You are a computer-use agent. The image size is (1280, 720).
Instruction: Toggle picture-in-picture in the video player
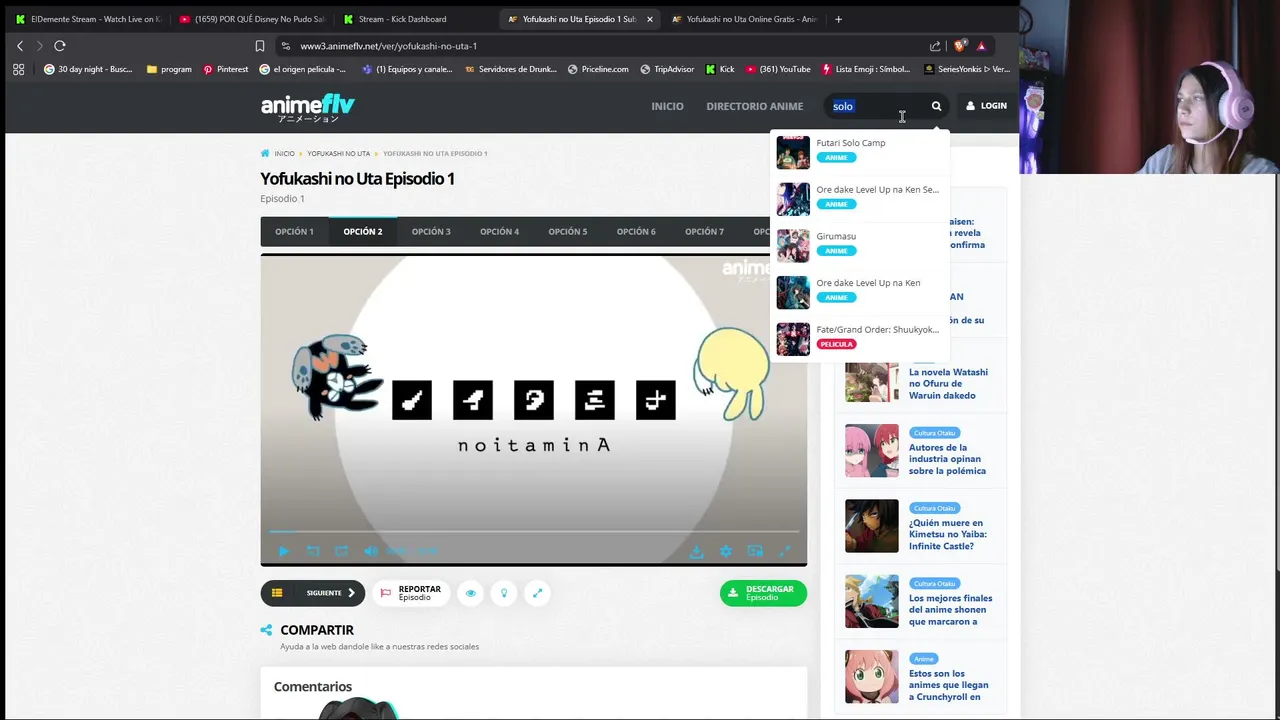pyautogui.click(x=755, y=551)
